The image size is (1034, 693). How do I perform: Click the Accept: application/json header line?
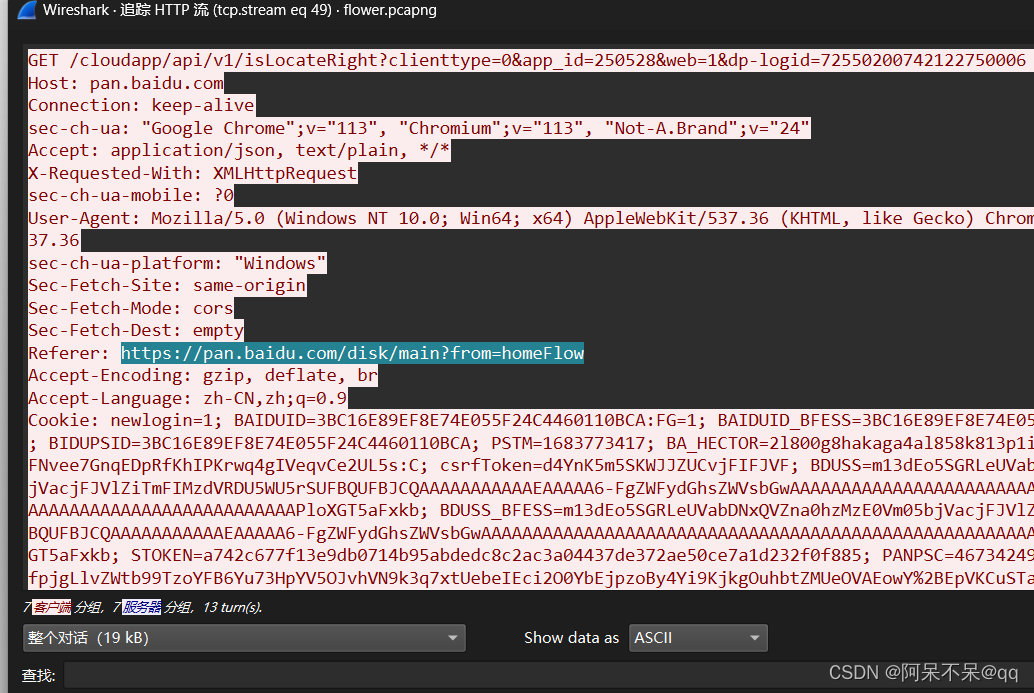239,150
